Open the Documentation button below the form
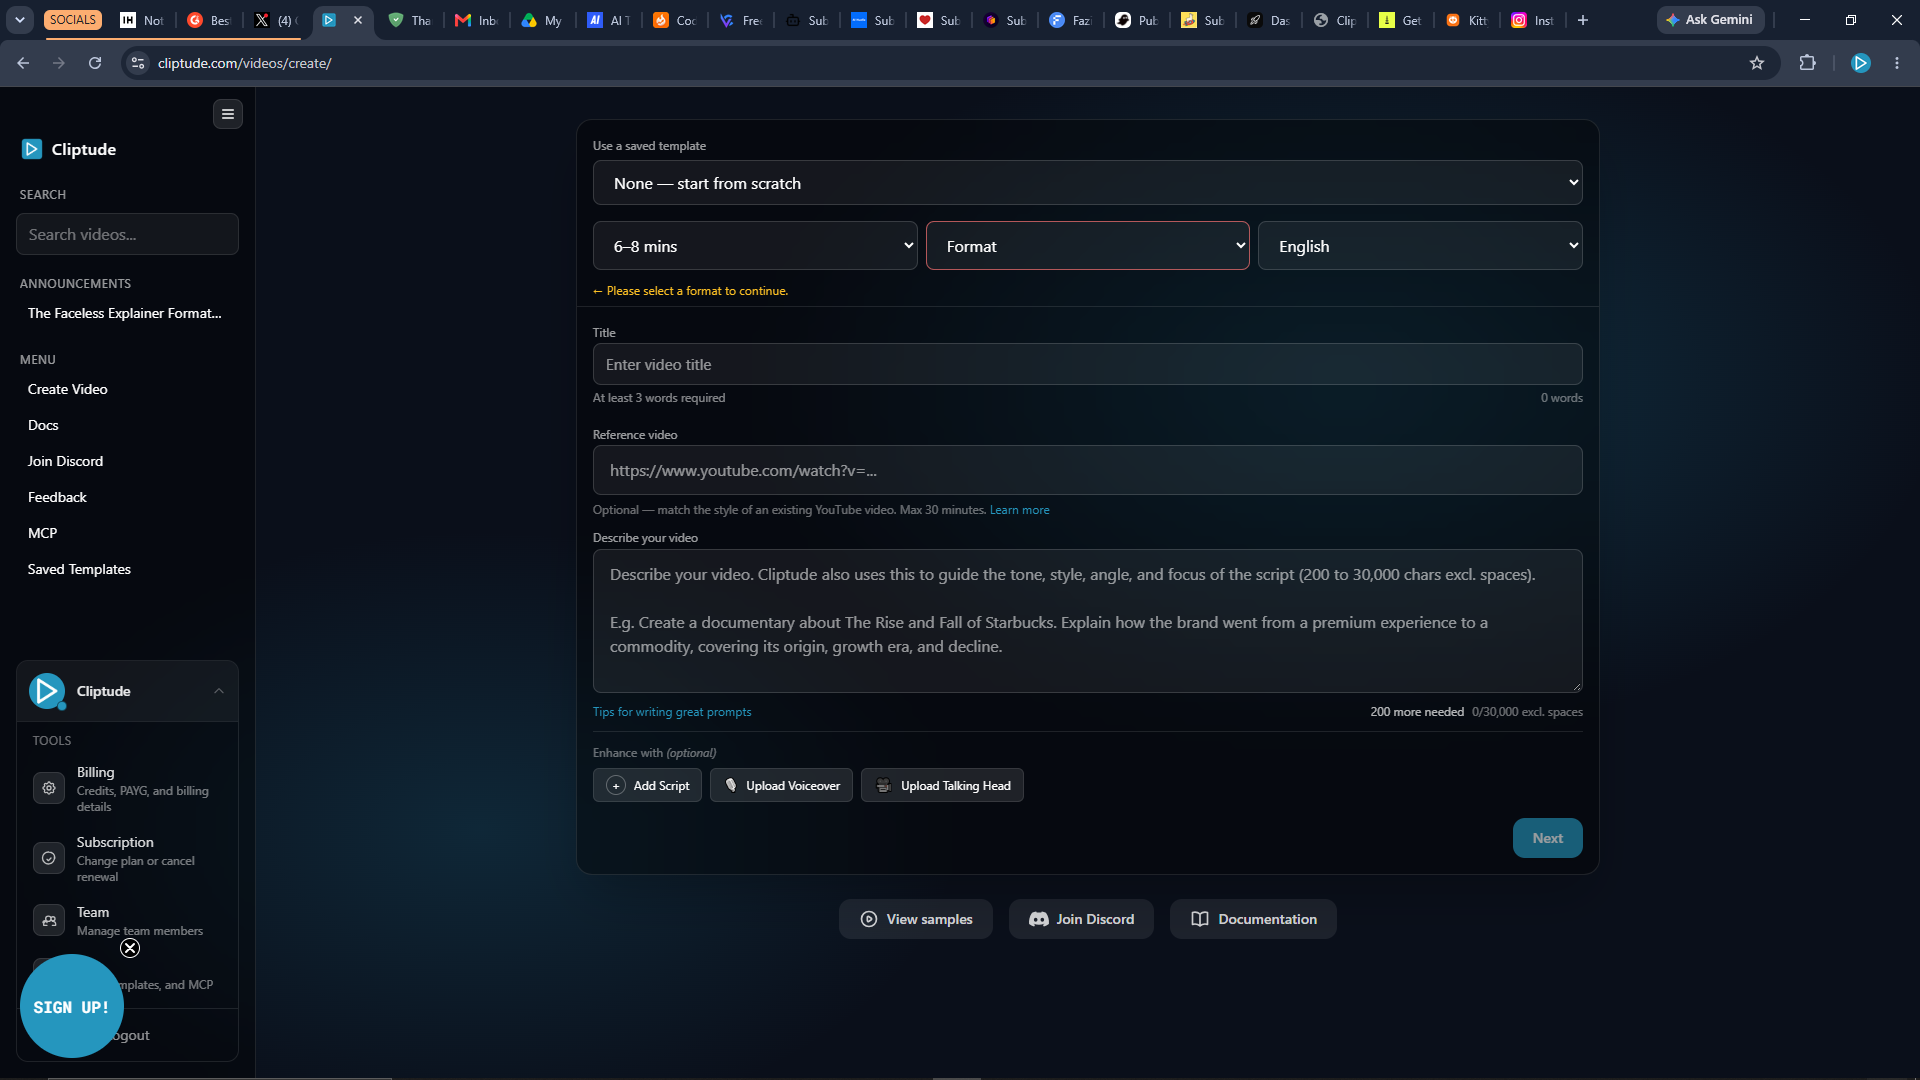The height and width of the screenshot is (1080, 1920). pos(1253,919)
